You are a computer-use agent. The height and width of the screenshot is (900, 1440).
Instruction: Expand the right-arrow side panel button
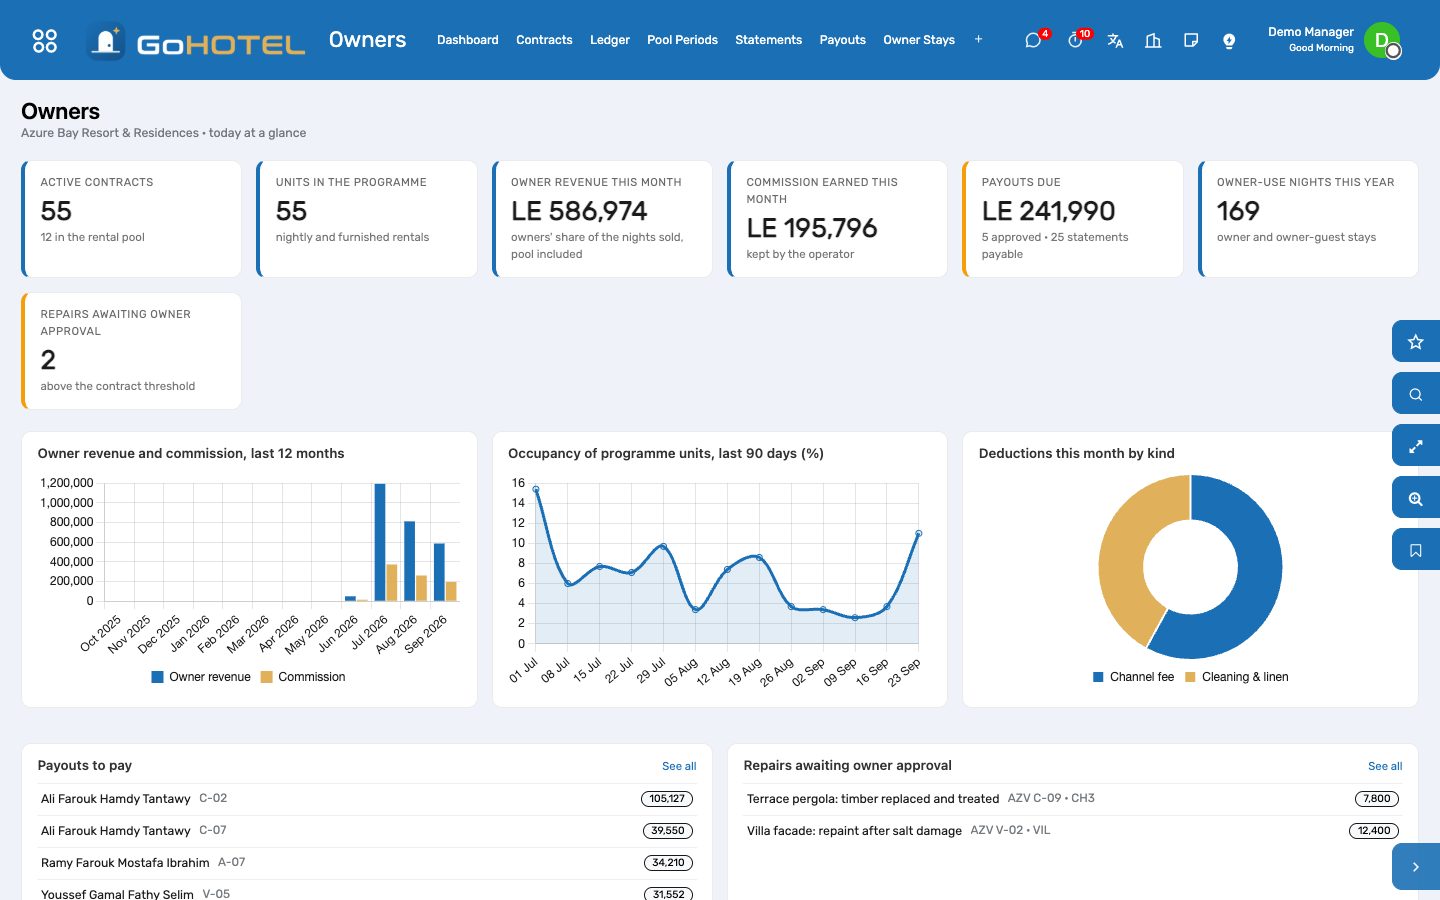1416,867
